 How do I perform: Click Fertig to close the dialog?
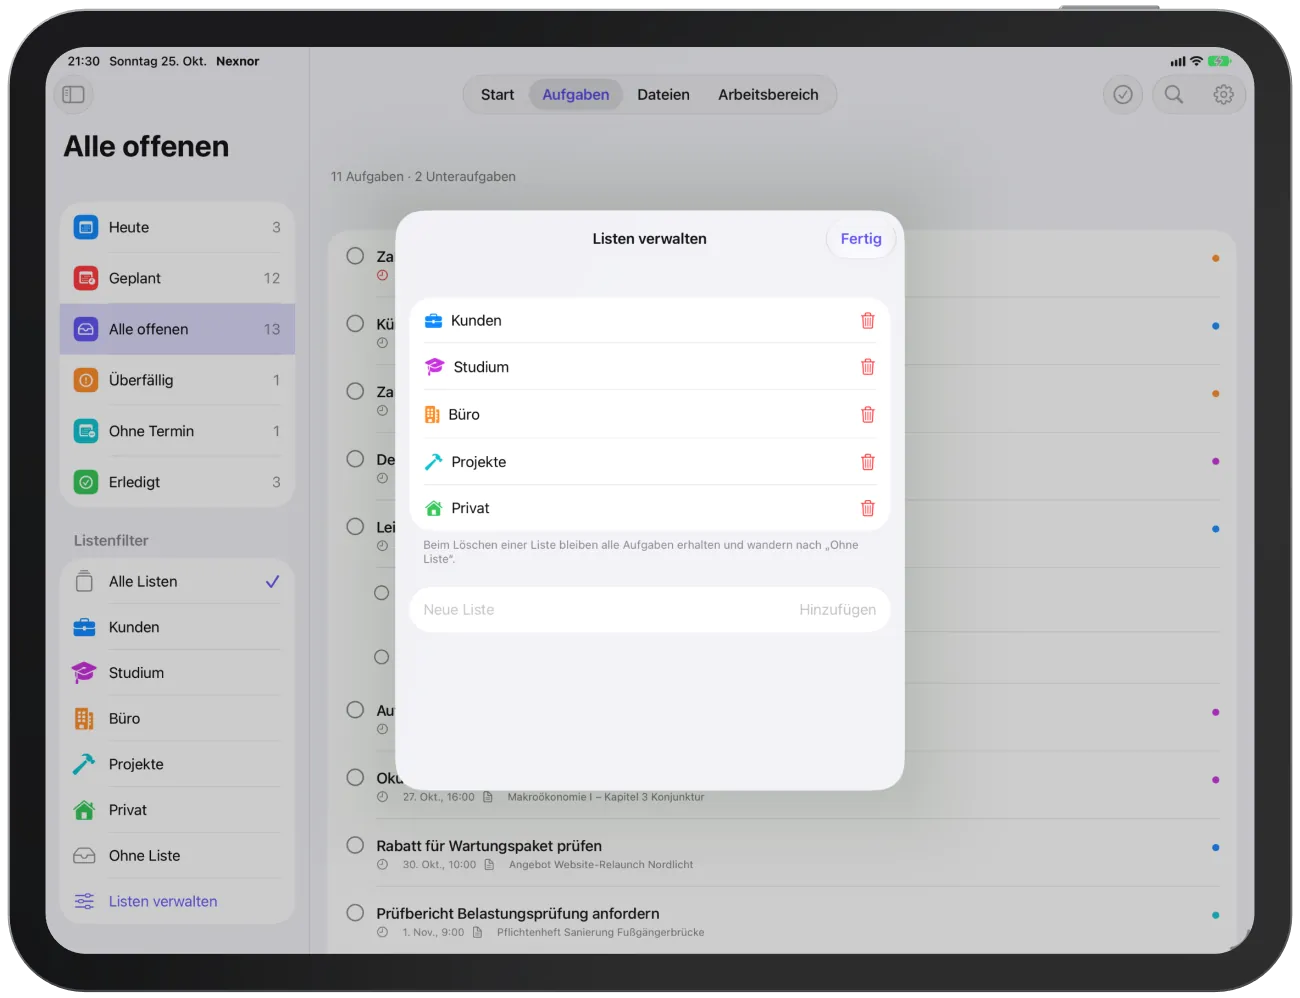(x=861, y=239)
